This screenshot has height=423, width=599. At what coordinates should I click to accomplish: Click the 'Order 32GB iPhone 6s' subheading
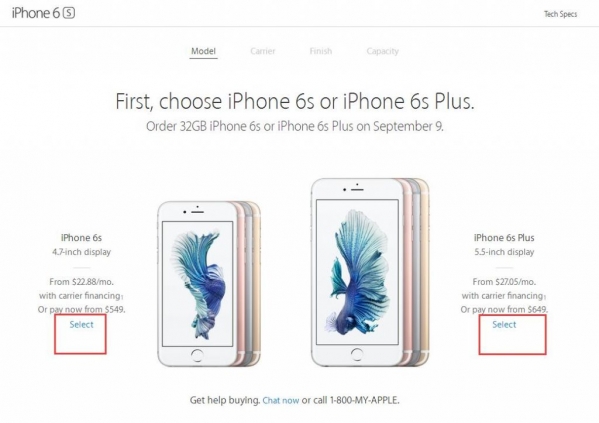pos(295,126)
